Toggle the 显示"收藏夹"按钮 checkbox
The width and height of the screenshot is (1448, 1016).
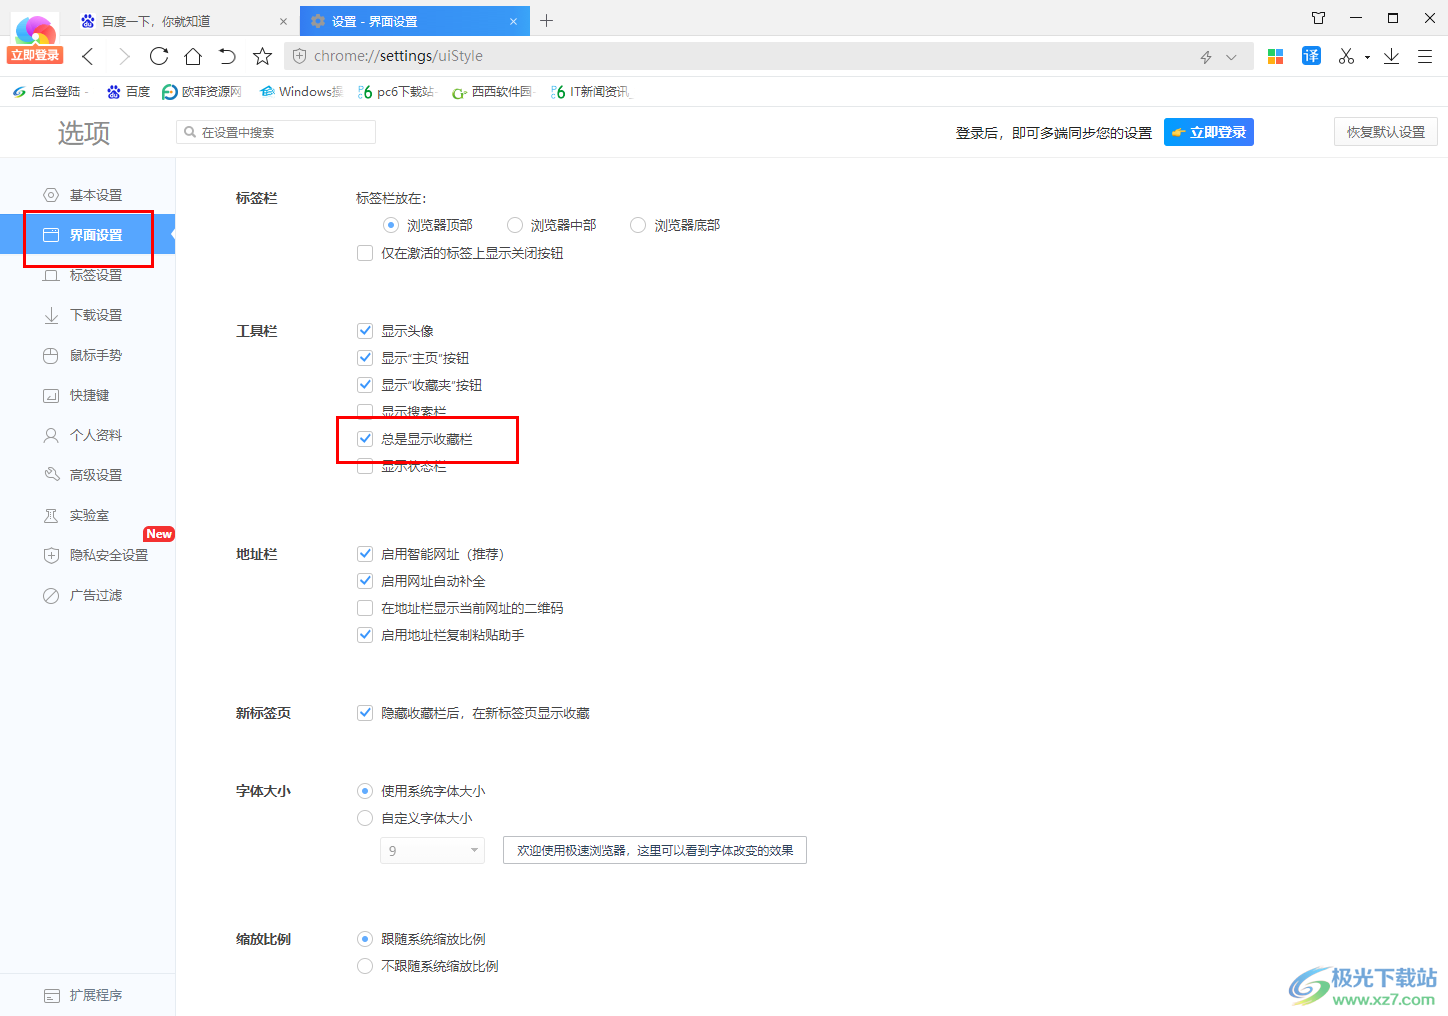(365, 384)
